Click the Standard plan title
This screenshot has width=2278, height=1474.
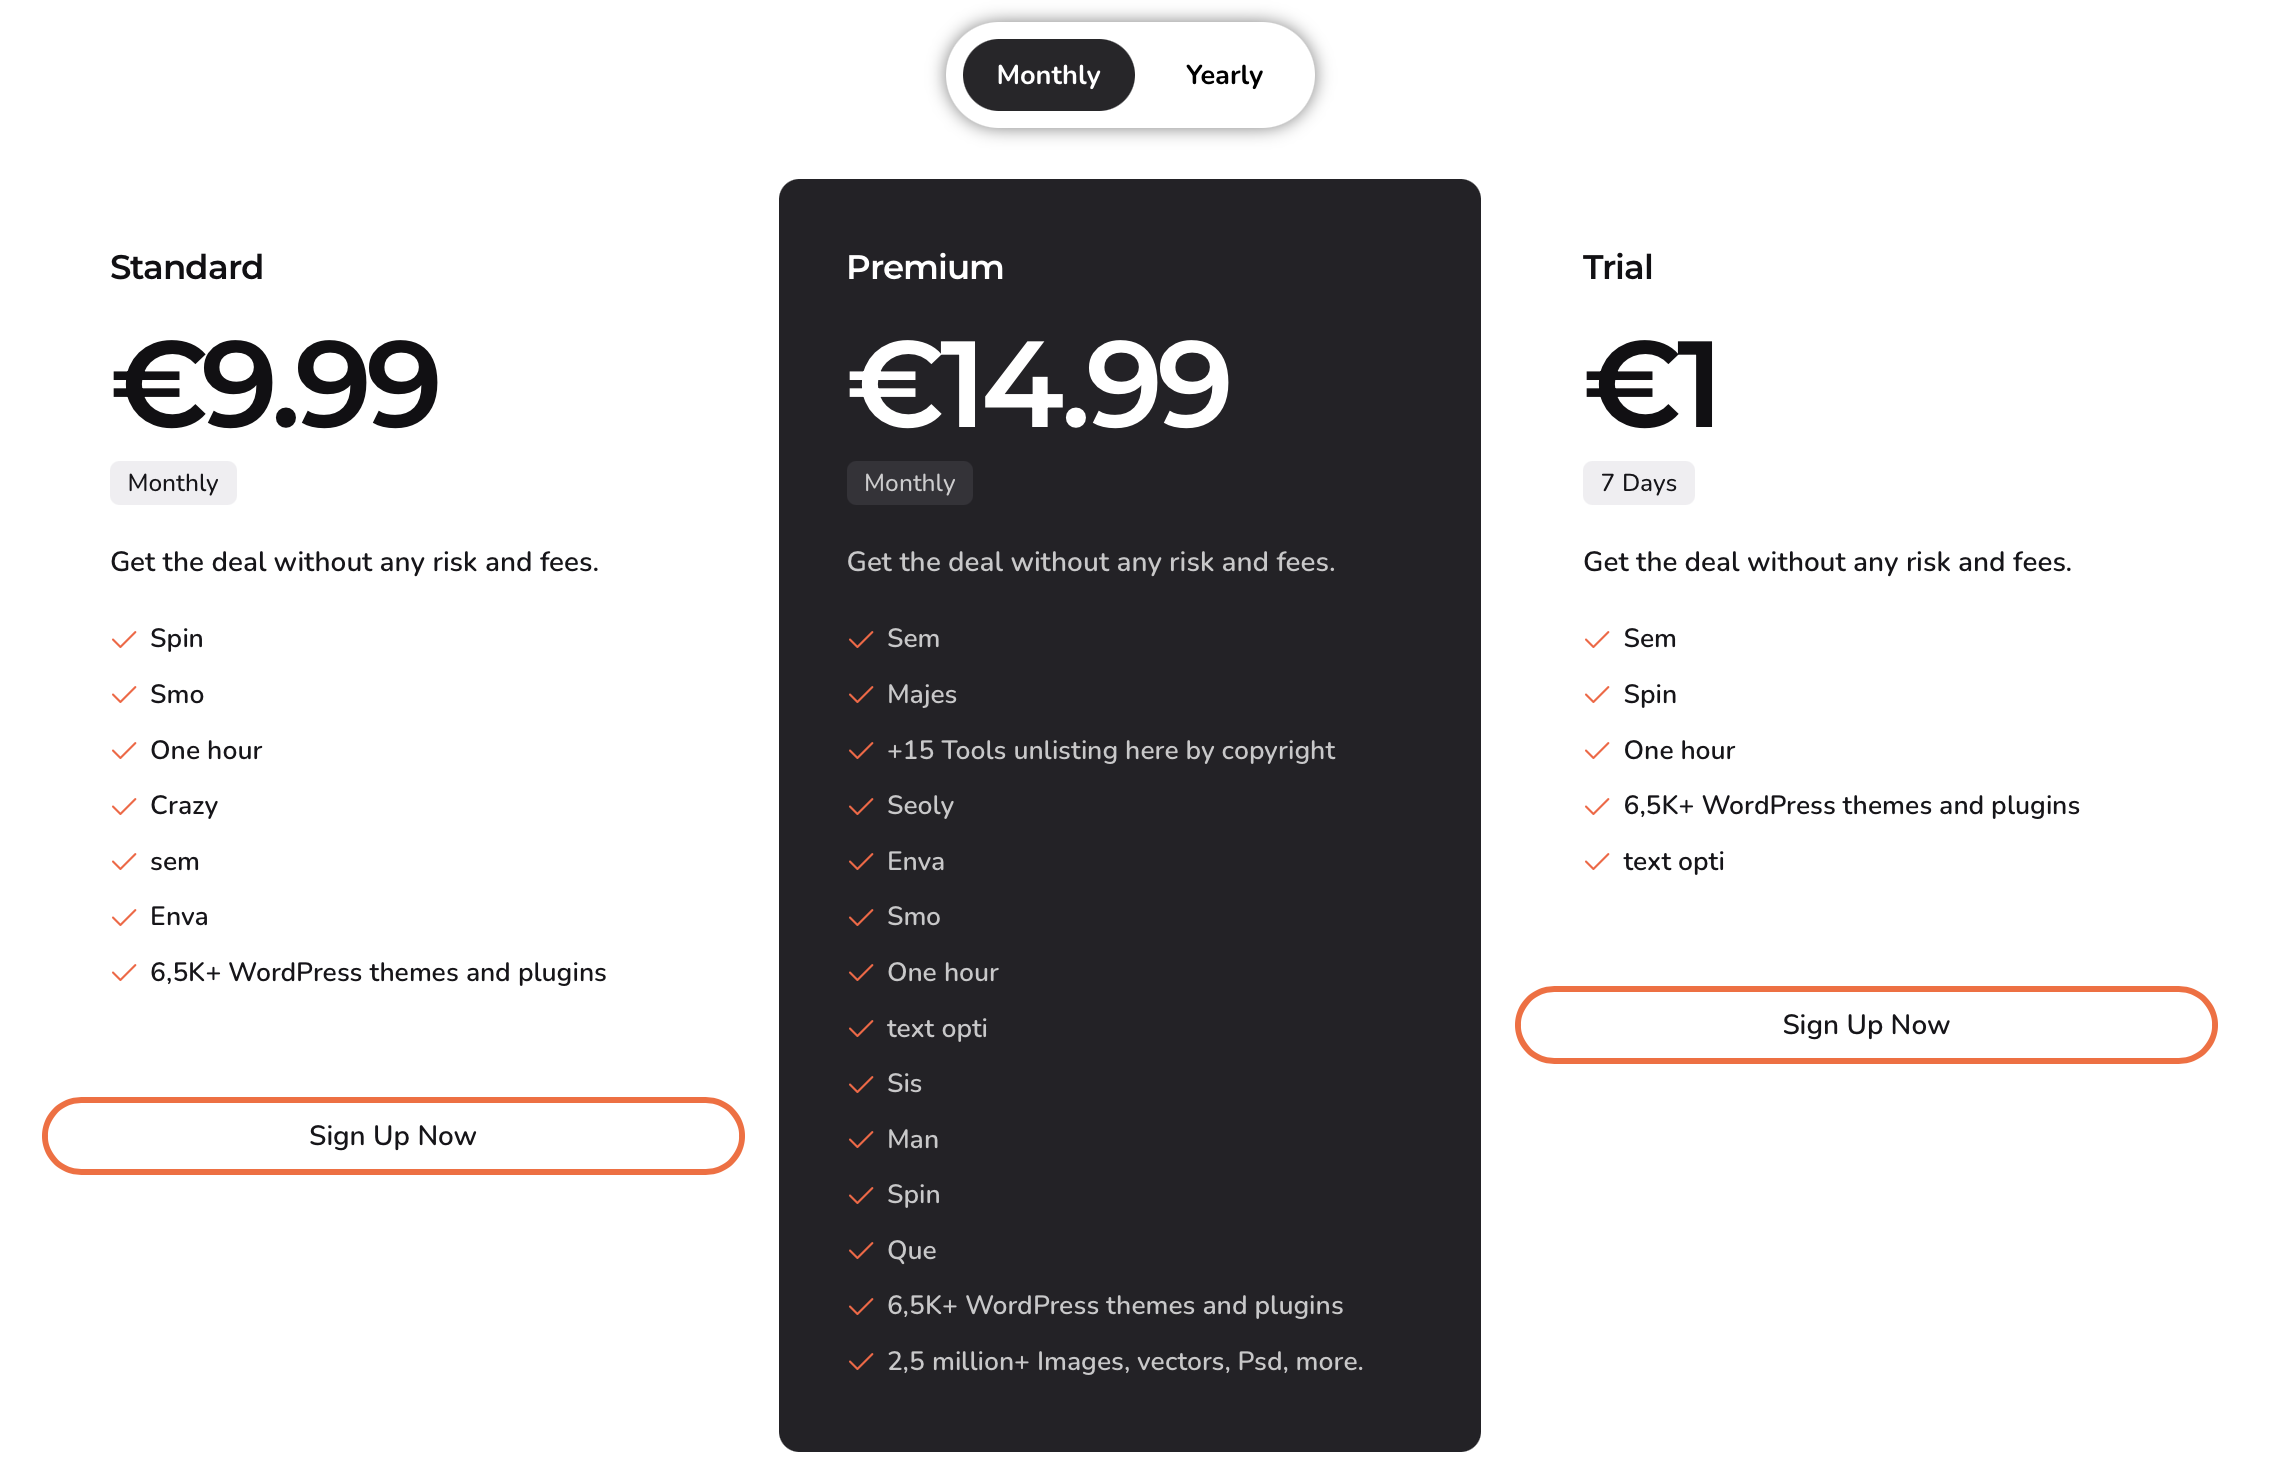point(186,268)
